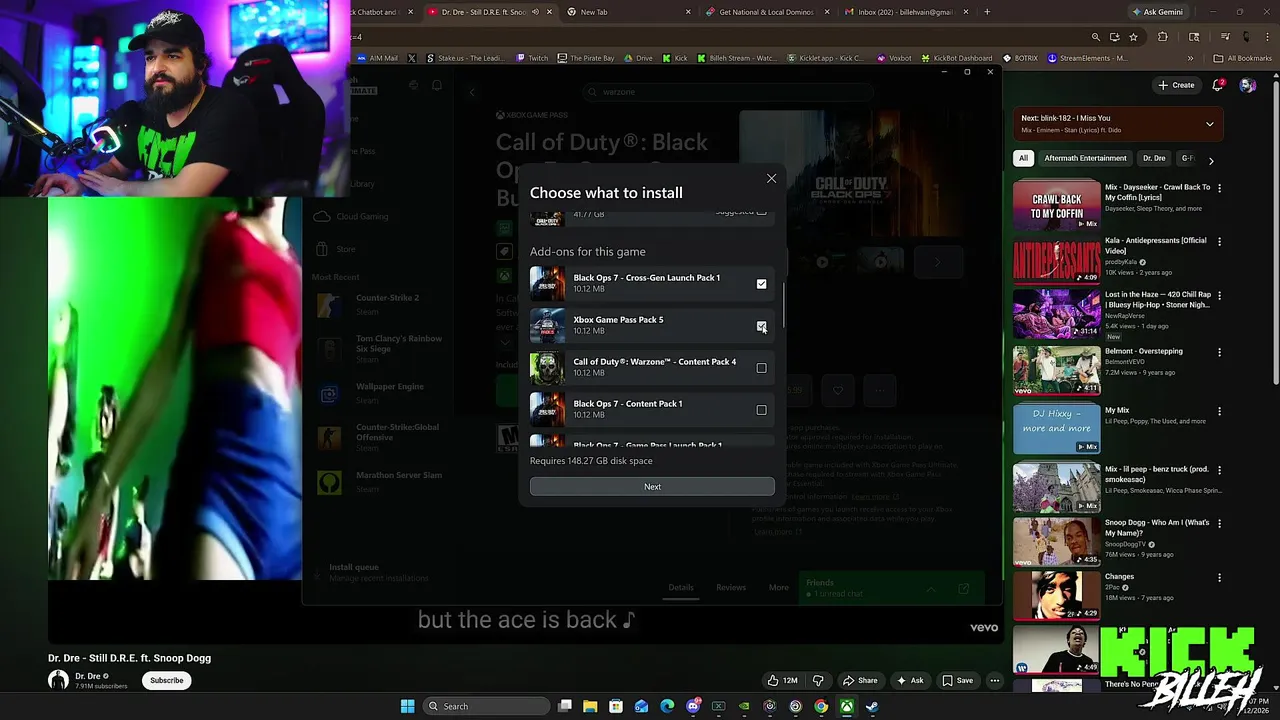
Task: Open File Explorer from the taskbar
Action: (x=590, y=706)
